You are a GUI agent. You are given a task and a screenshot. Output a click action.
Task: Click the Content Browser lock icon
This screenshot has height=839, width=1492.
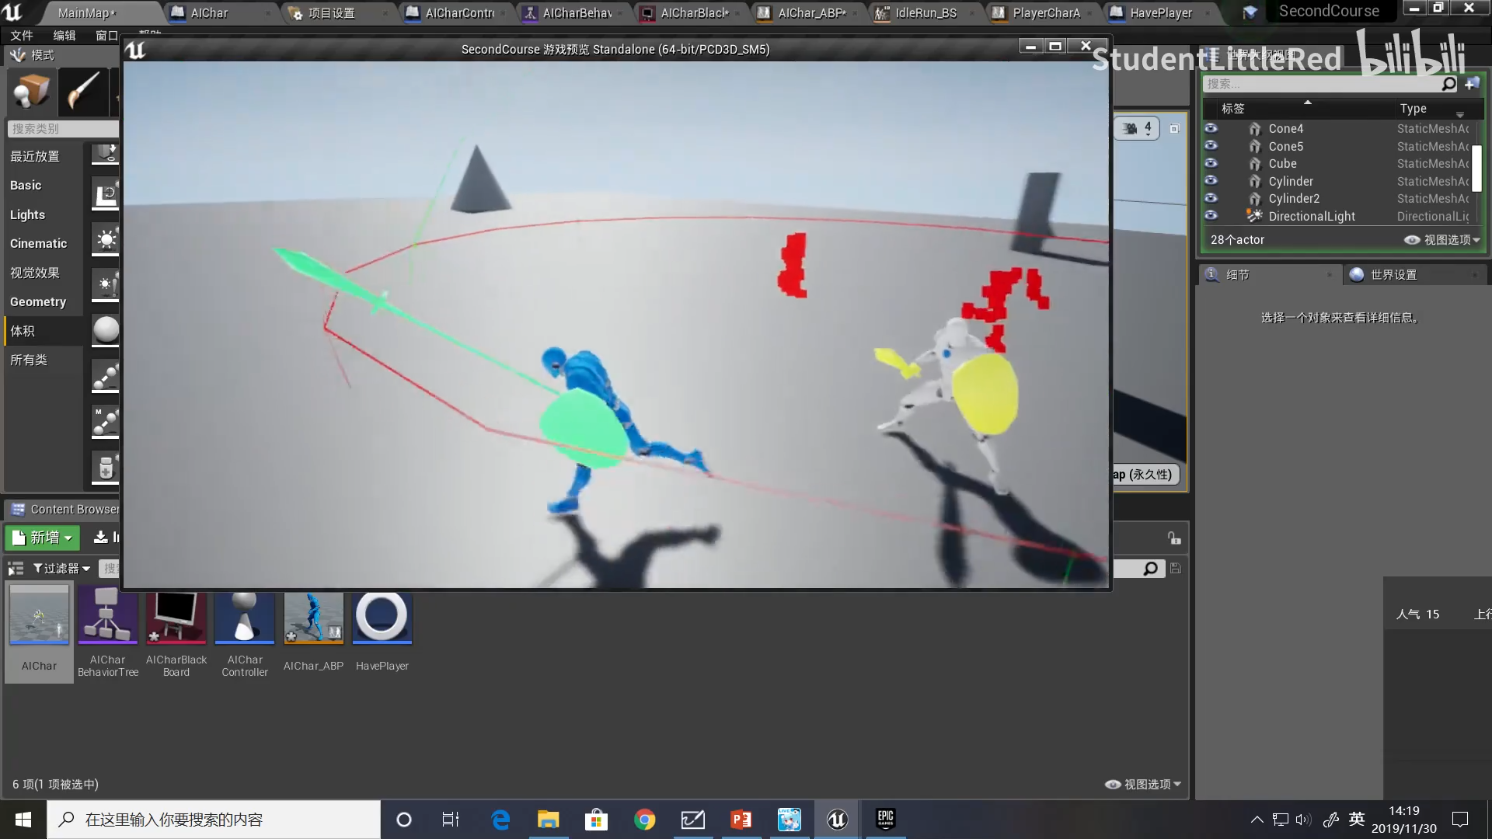point(1174,538)
